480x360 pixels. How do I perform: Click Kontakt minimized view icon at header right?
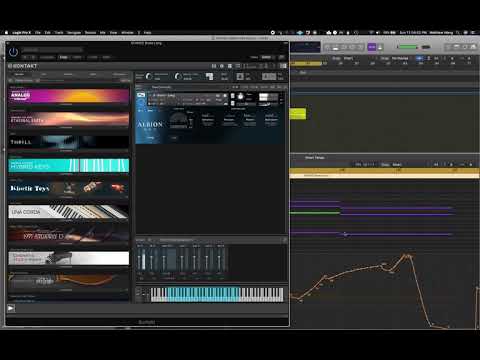[283, 66]
